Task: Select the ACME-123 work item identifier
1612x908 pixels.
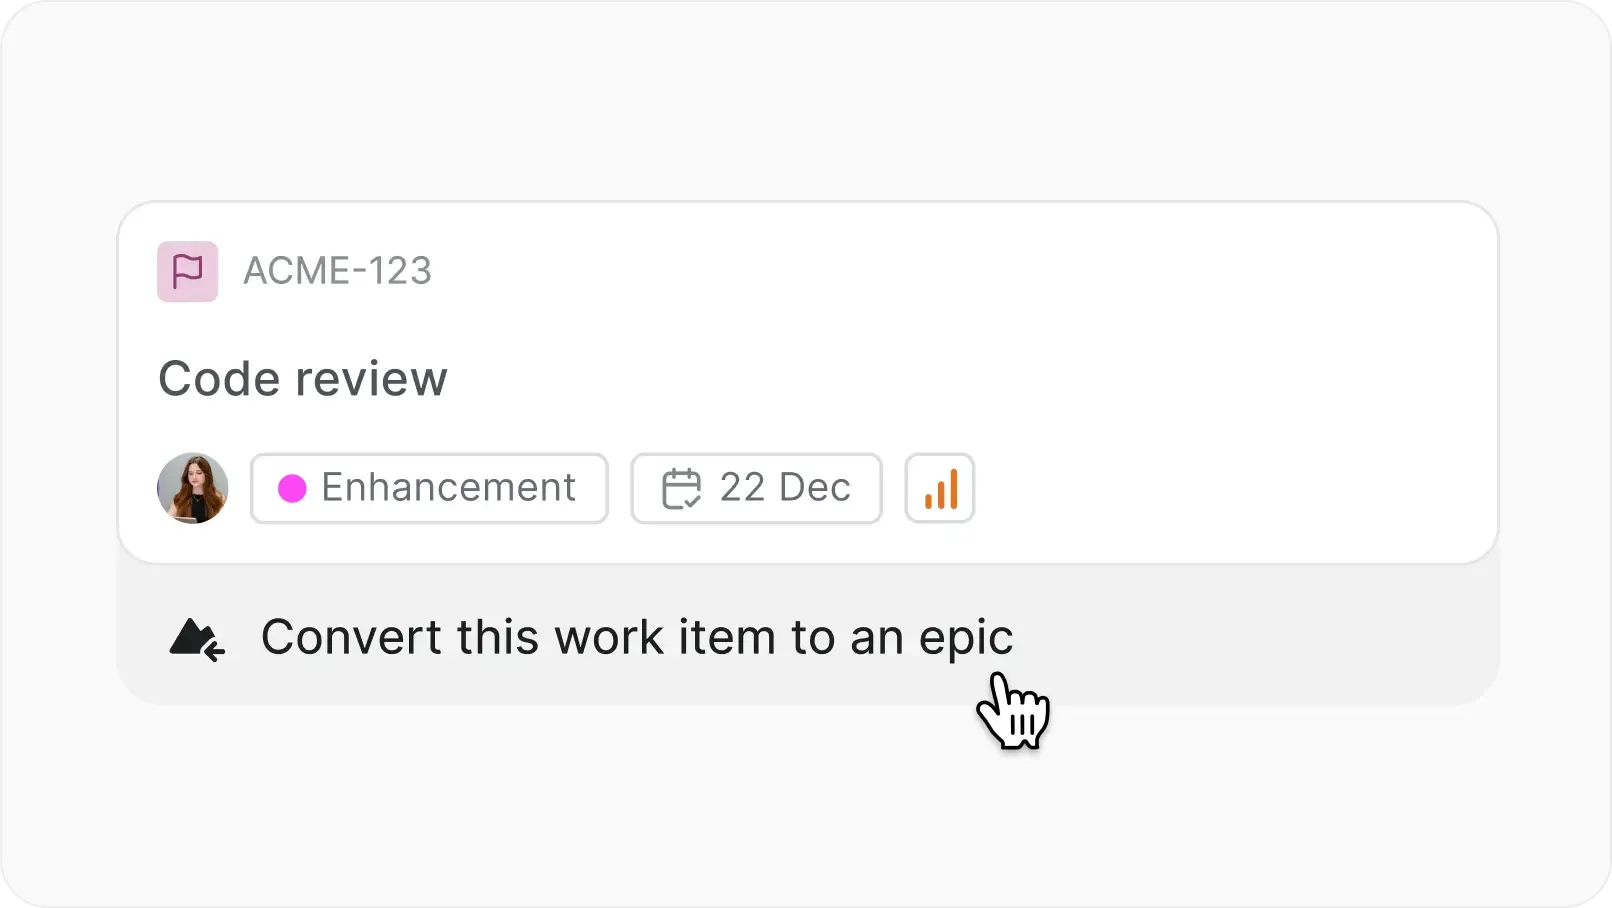Action: coord(337,271)
